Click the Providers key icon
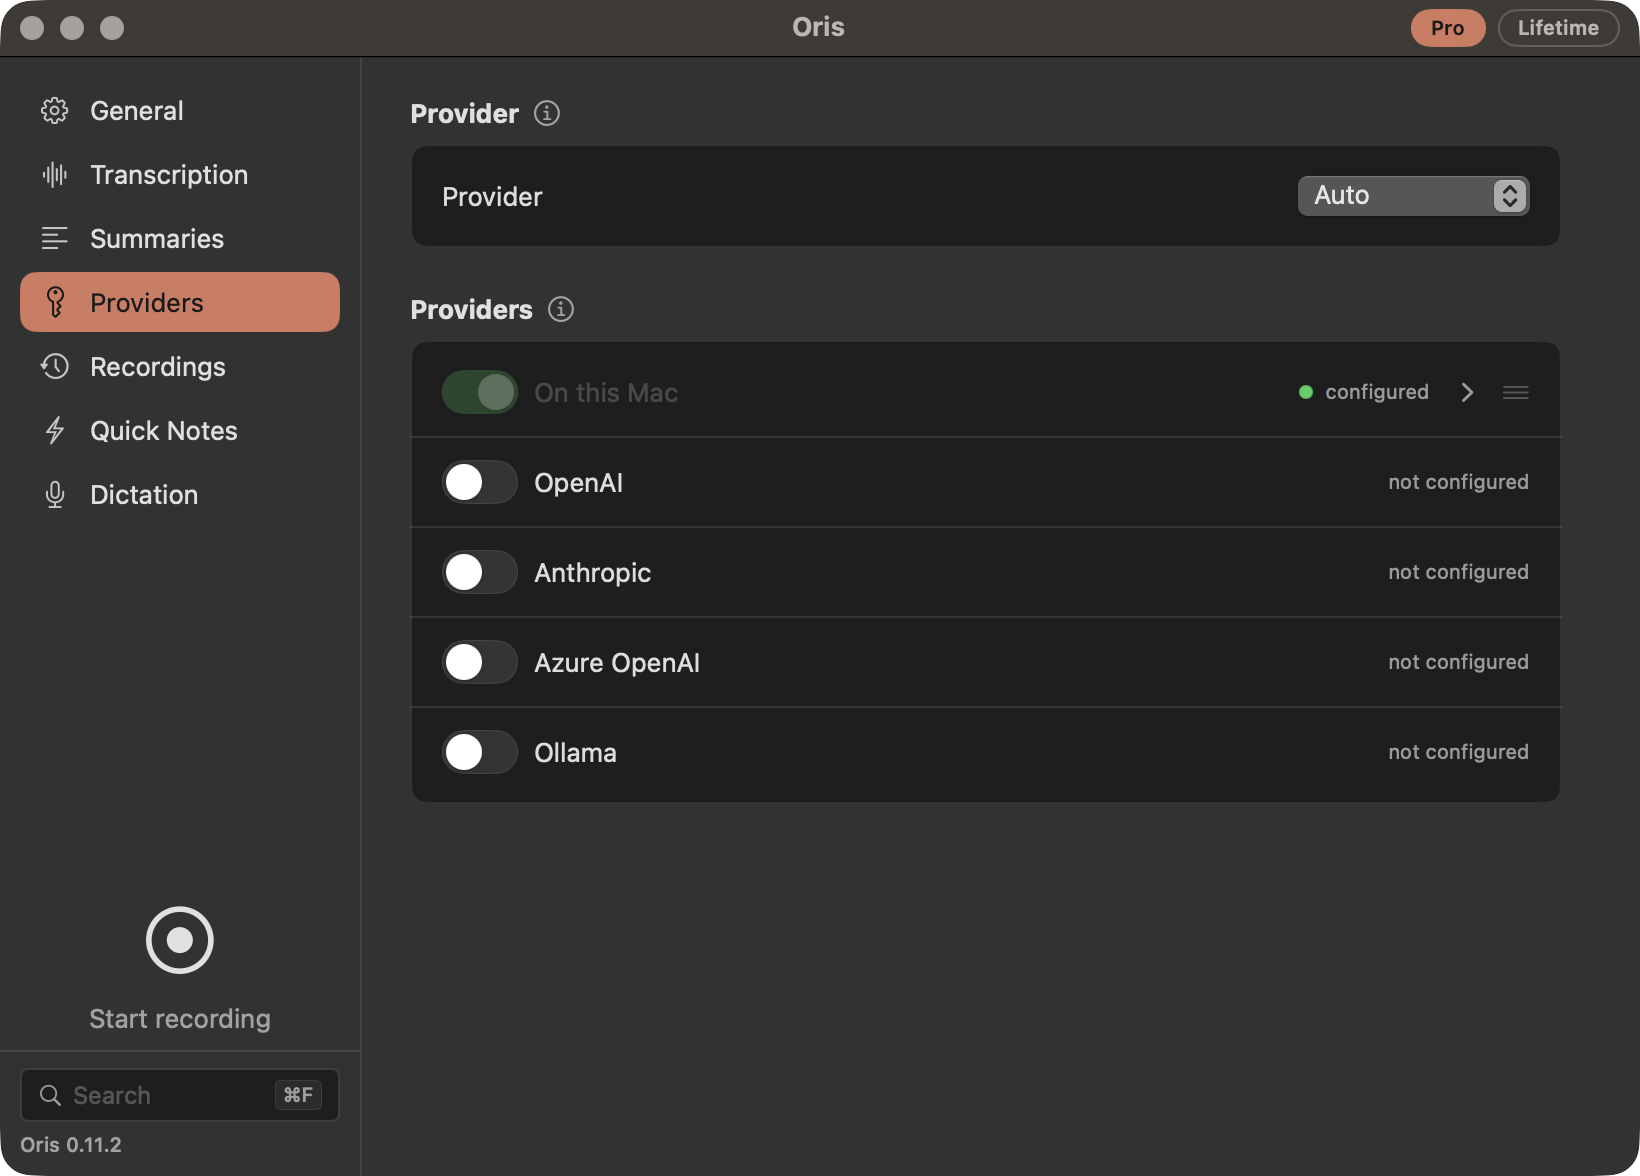This screenshot has width=1640, height=1176. pyautogui.click(x=55, y=302)
